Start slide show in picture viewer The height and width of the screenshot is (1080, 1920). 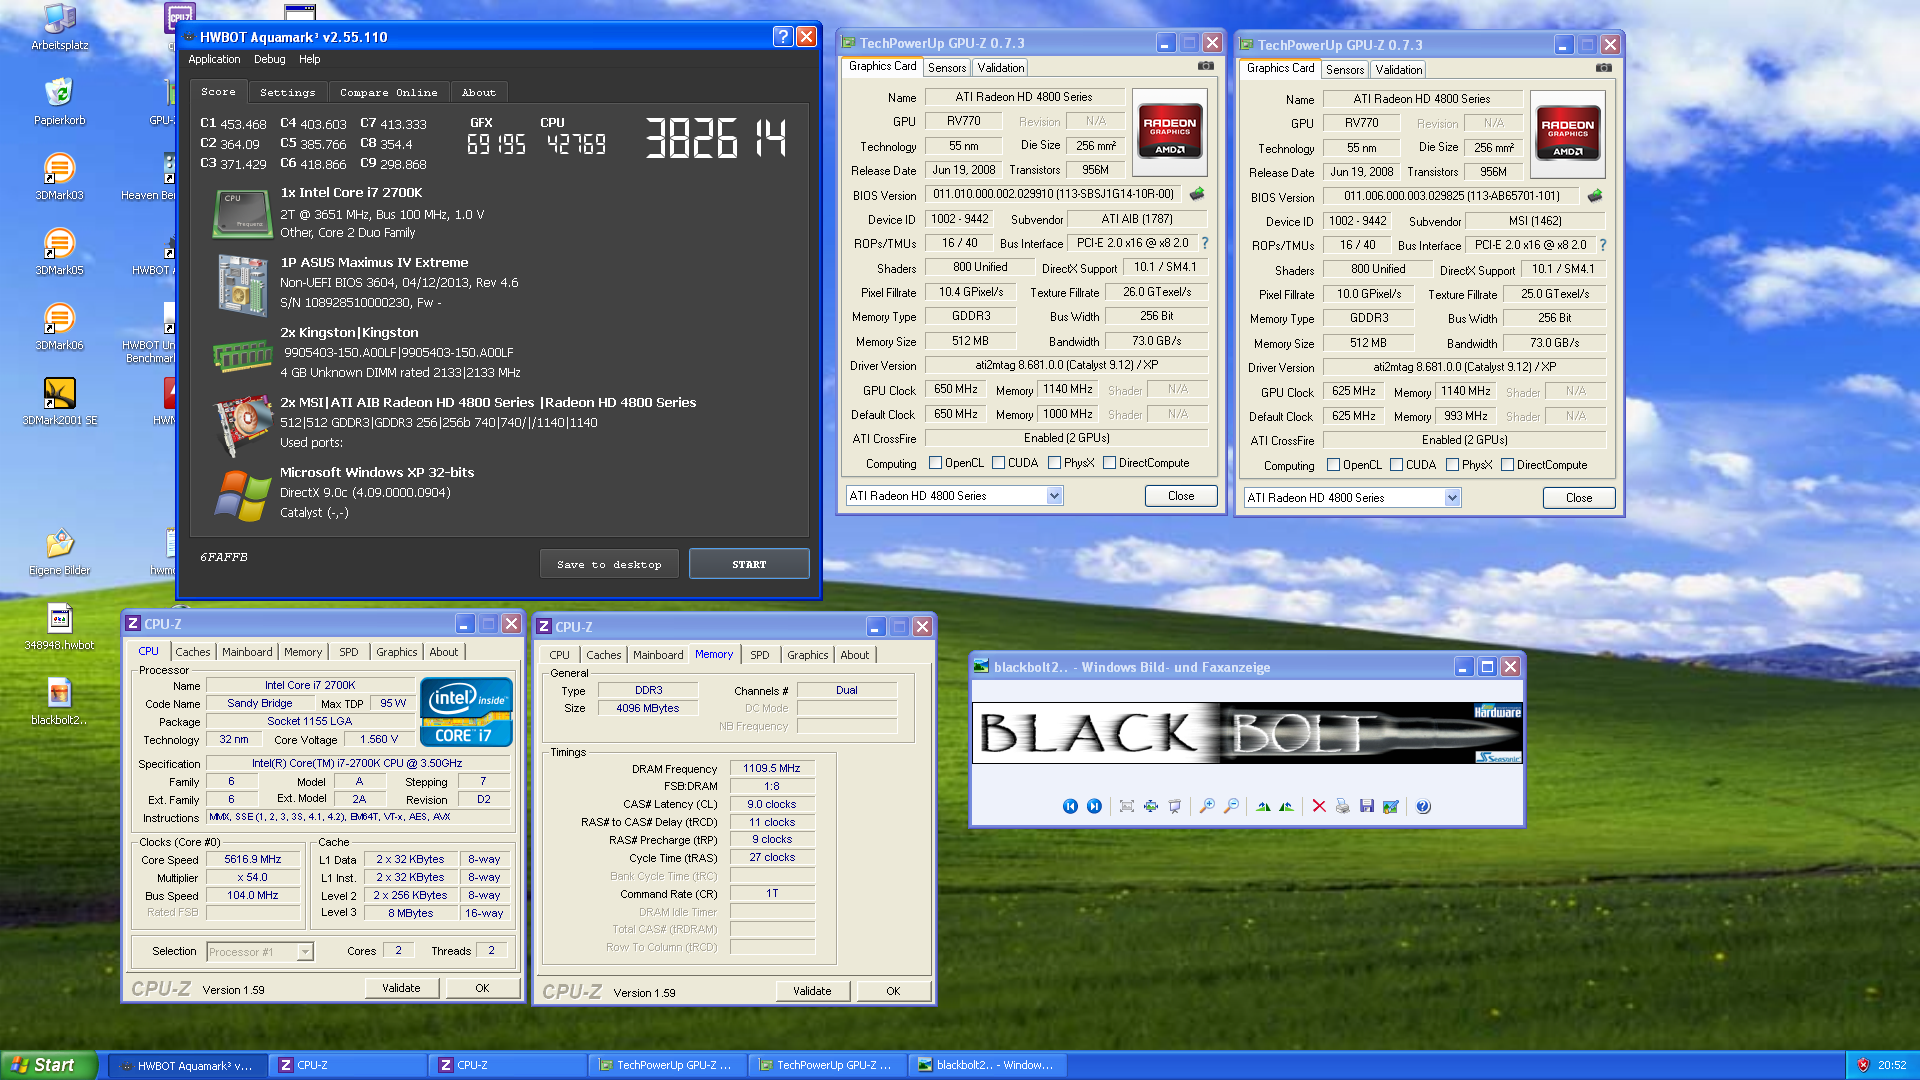click(x=1175, y=806)
